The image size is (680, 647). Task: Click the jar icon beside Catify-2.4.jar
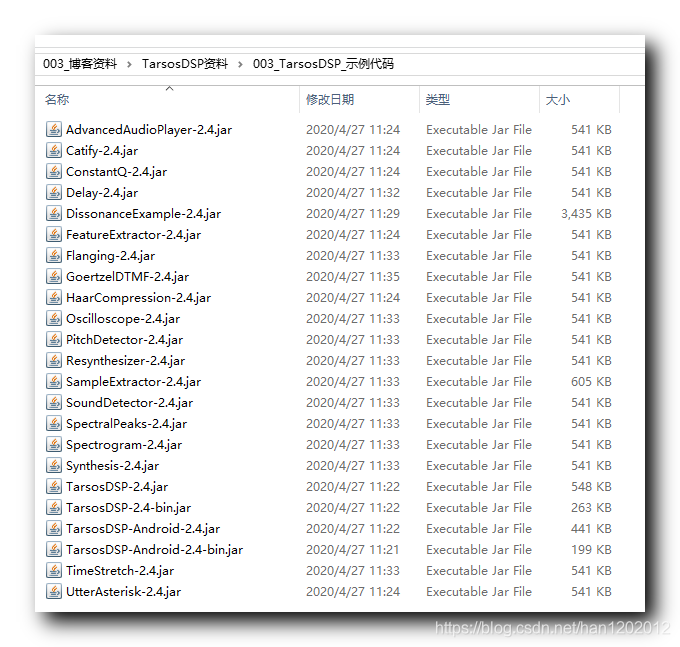click(x=54, y=150)
